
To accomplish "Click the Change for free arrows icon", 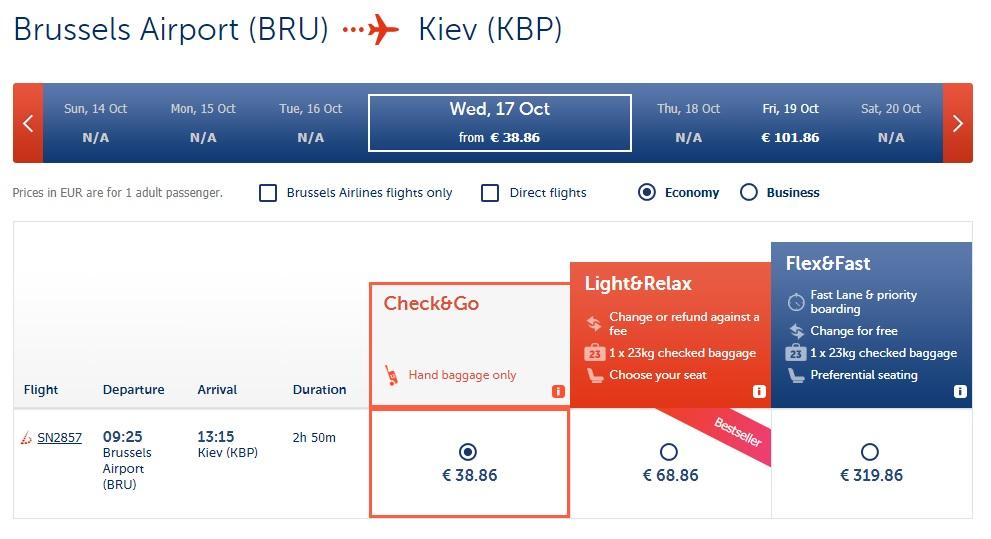I will coord(796,331).
